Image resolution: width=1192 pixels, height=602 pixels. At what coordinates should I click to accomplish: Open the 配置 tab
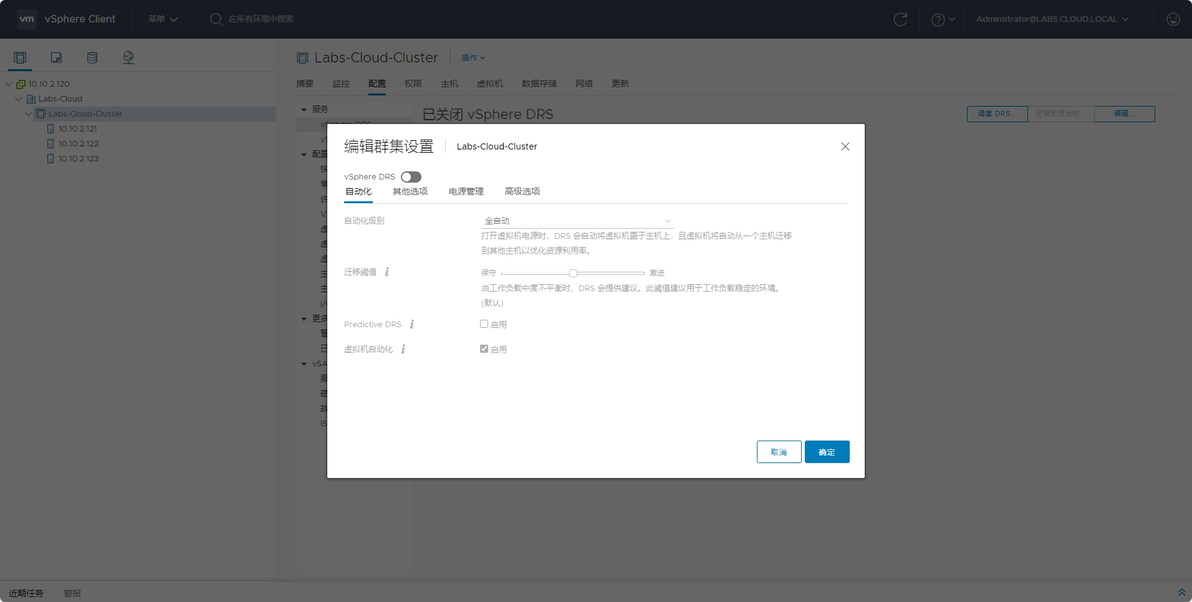coord(377,84)
